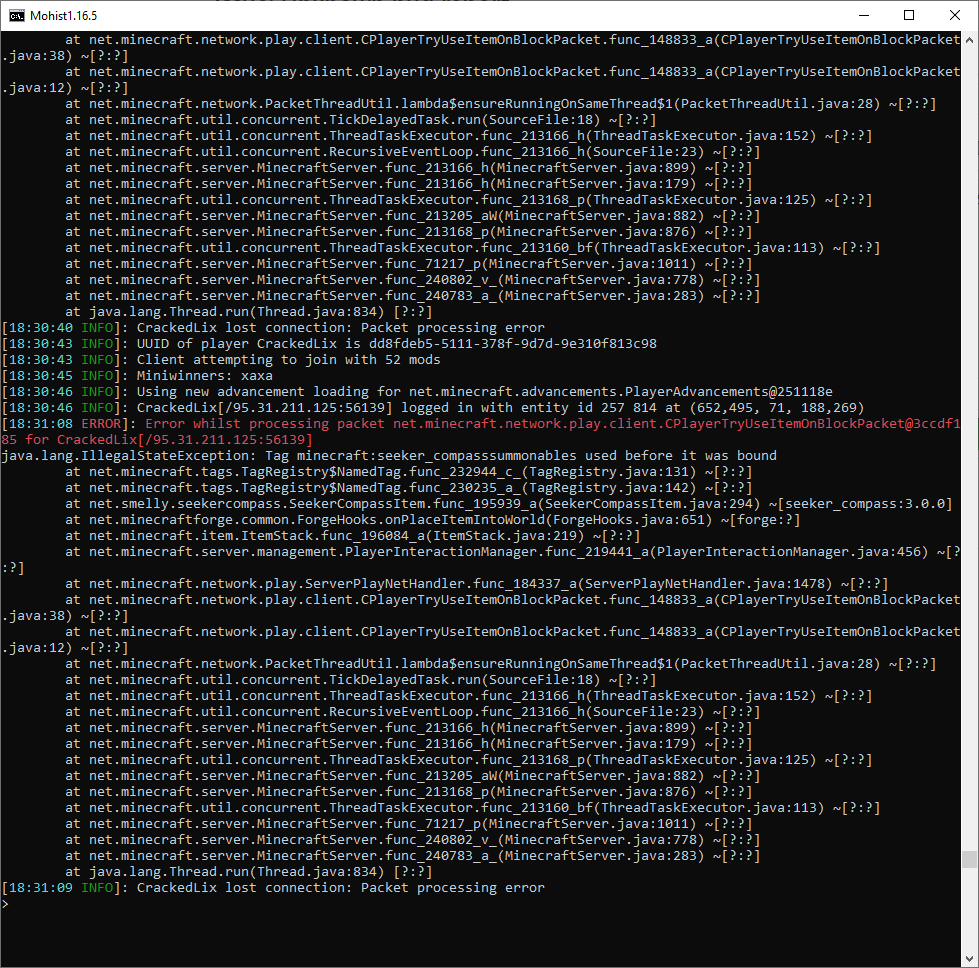Click the TagRegistry.java:142 stack trace line

point(409,488)
